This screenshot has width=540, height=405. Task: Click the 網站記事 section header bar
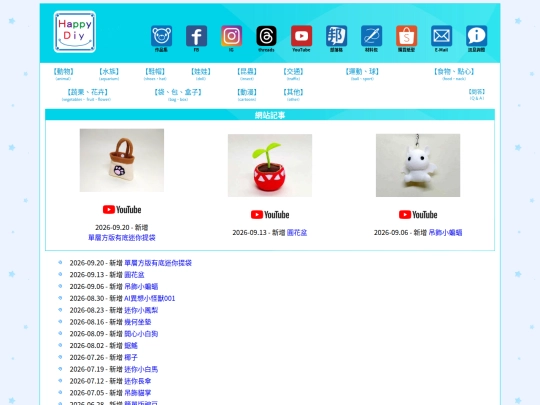click(270, 115)
